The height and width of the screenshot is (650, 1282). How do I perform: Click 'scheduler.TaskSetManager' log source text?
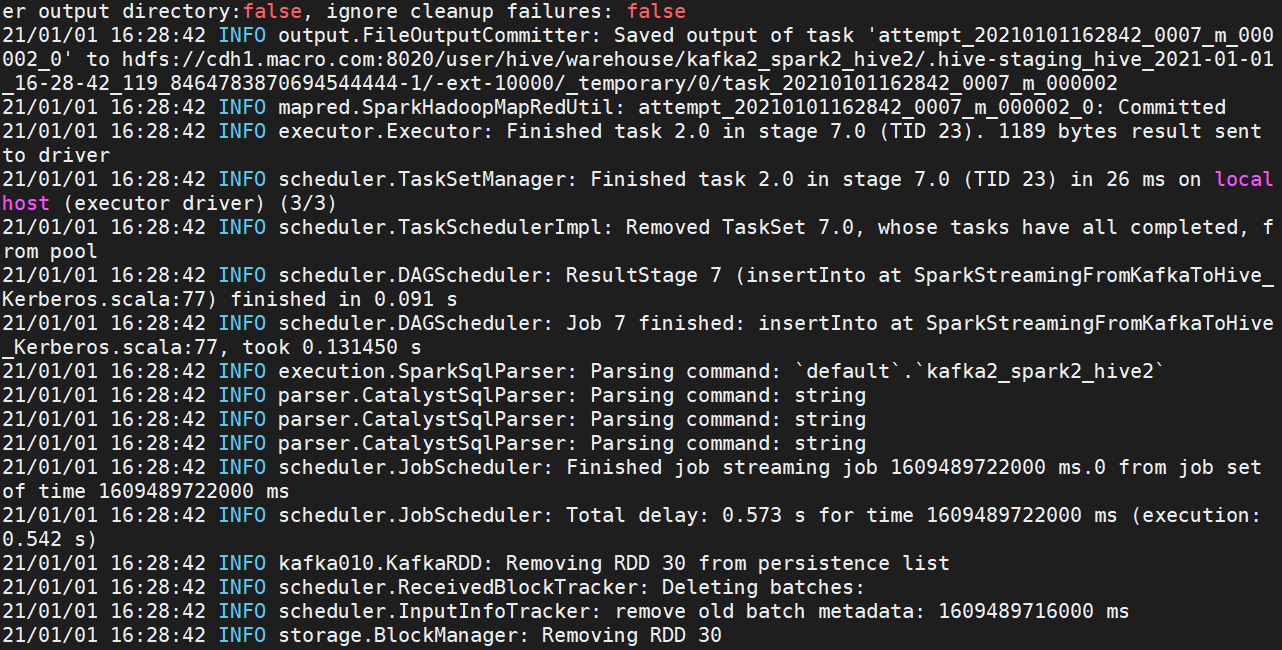[422, 179]
